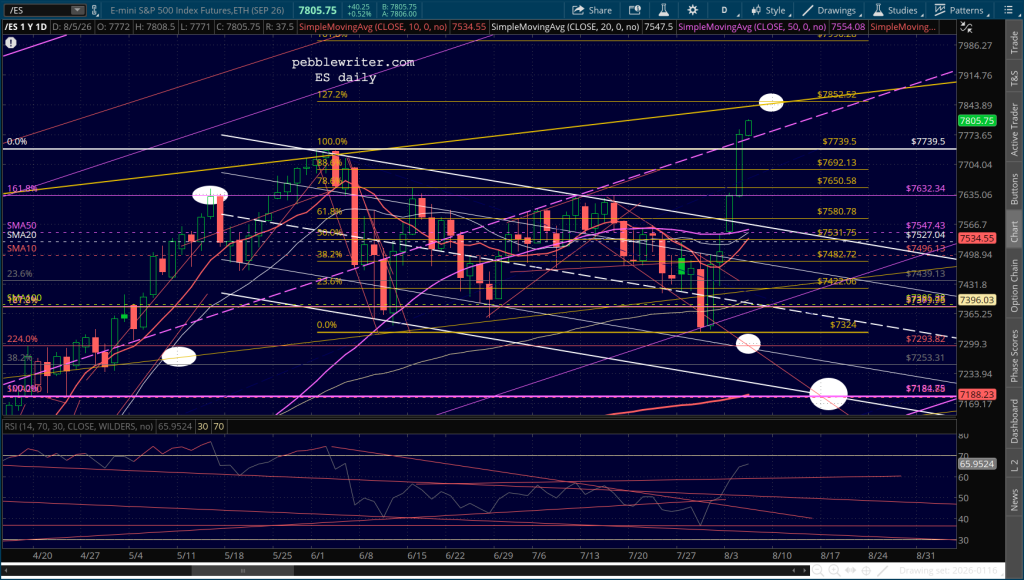Open chart settings gear icon
Viewport: 1024px width, 580px height.
pos(692,10)
